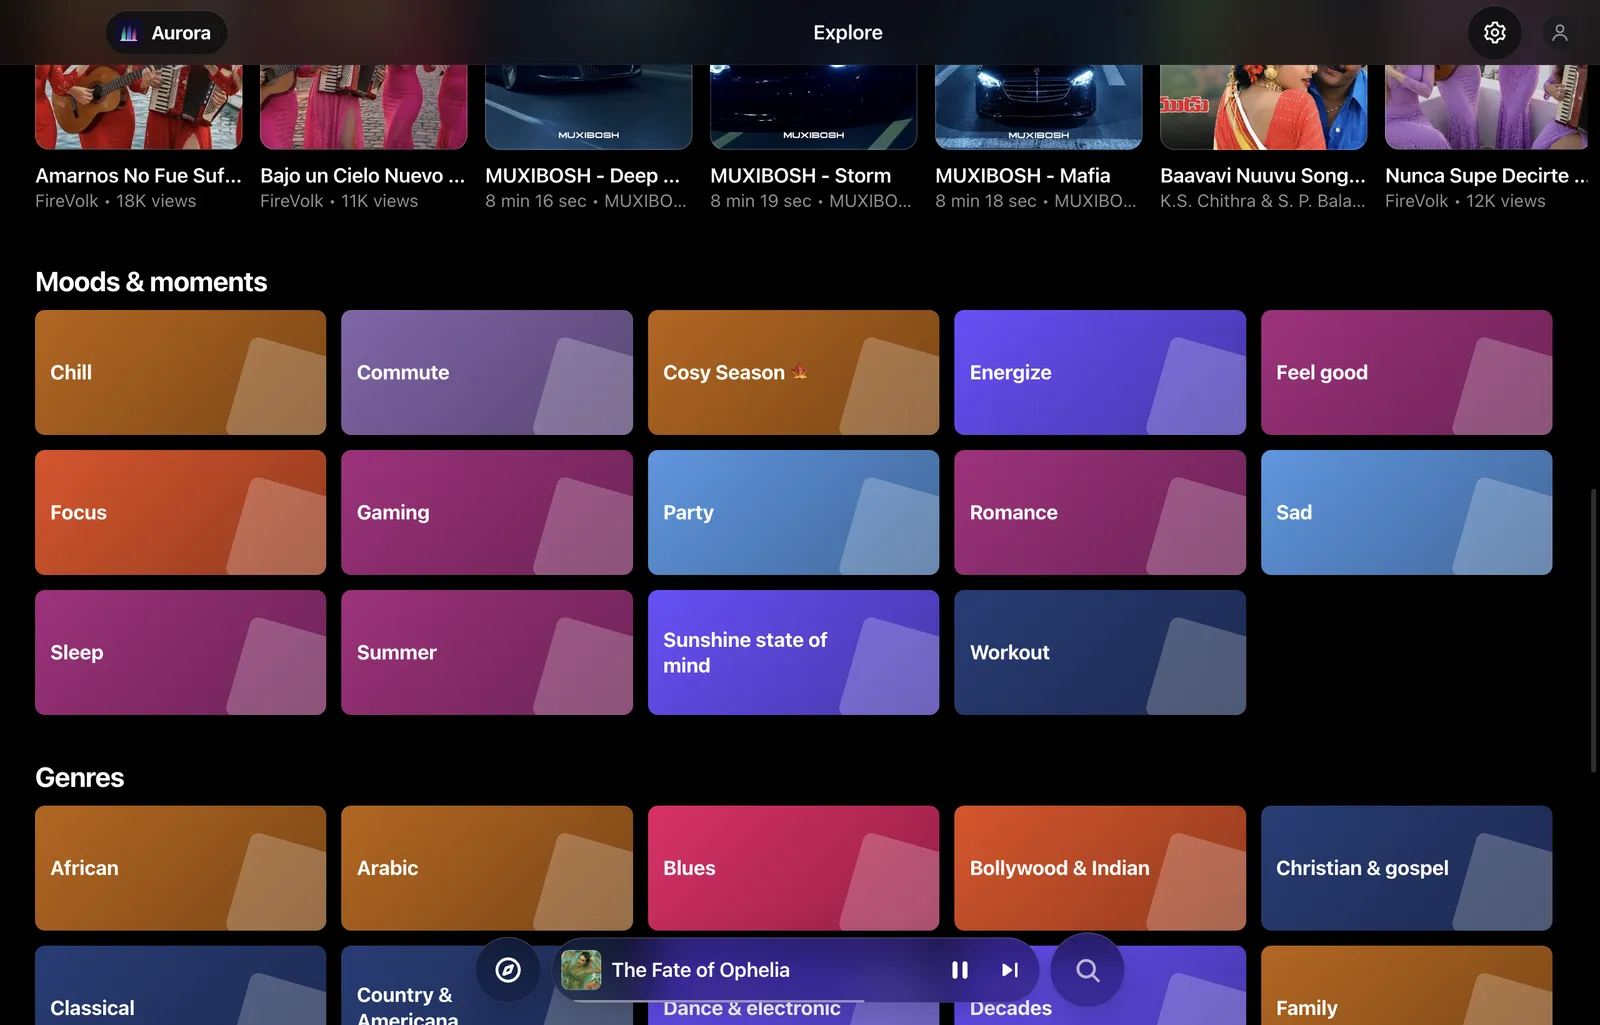Select the Commute mood card
1600x1025 pixels.
click(487, 372)
